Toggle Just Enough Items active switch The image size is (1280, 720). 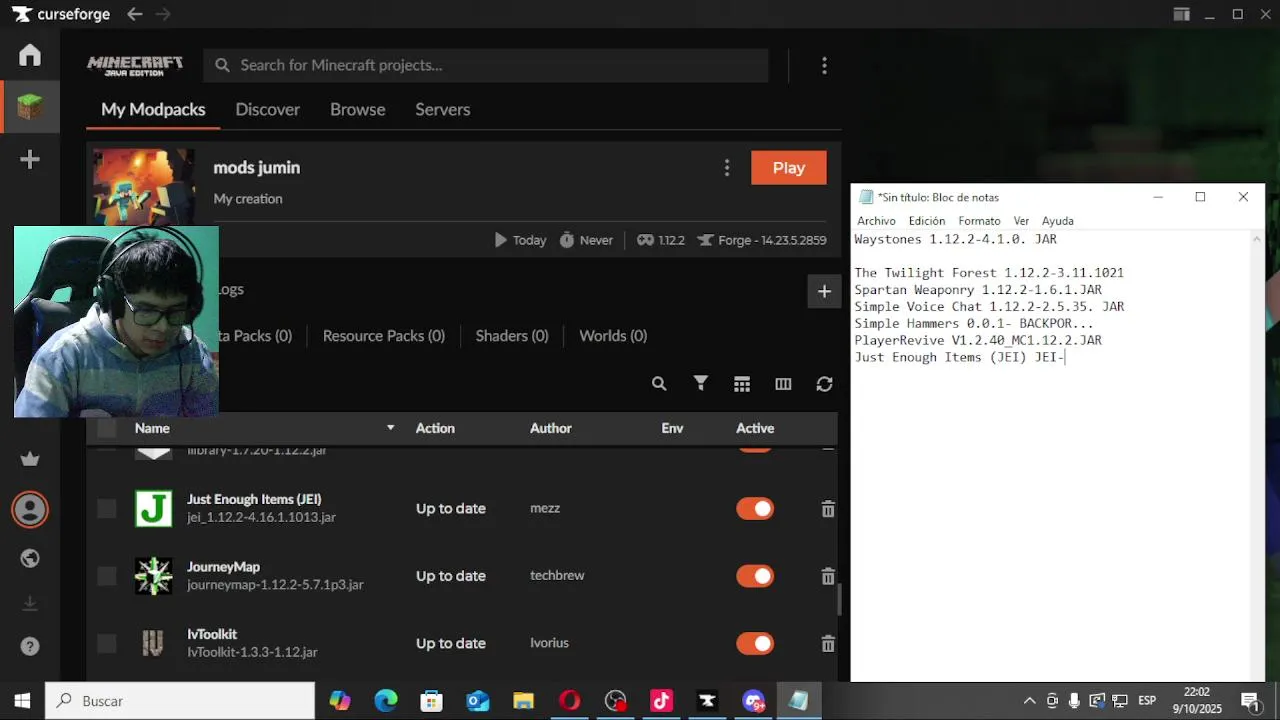(x=755, y=509)
